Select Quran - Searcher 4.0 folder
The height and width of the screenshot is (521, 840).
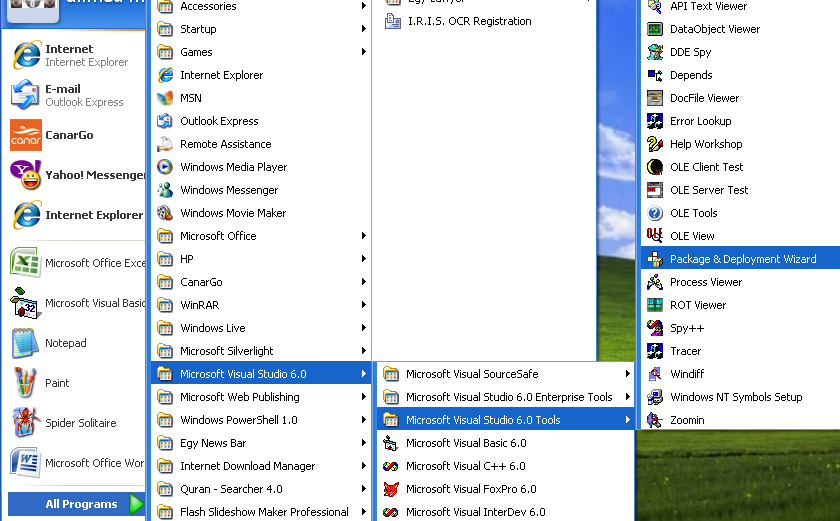(x=261, y=489)
